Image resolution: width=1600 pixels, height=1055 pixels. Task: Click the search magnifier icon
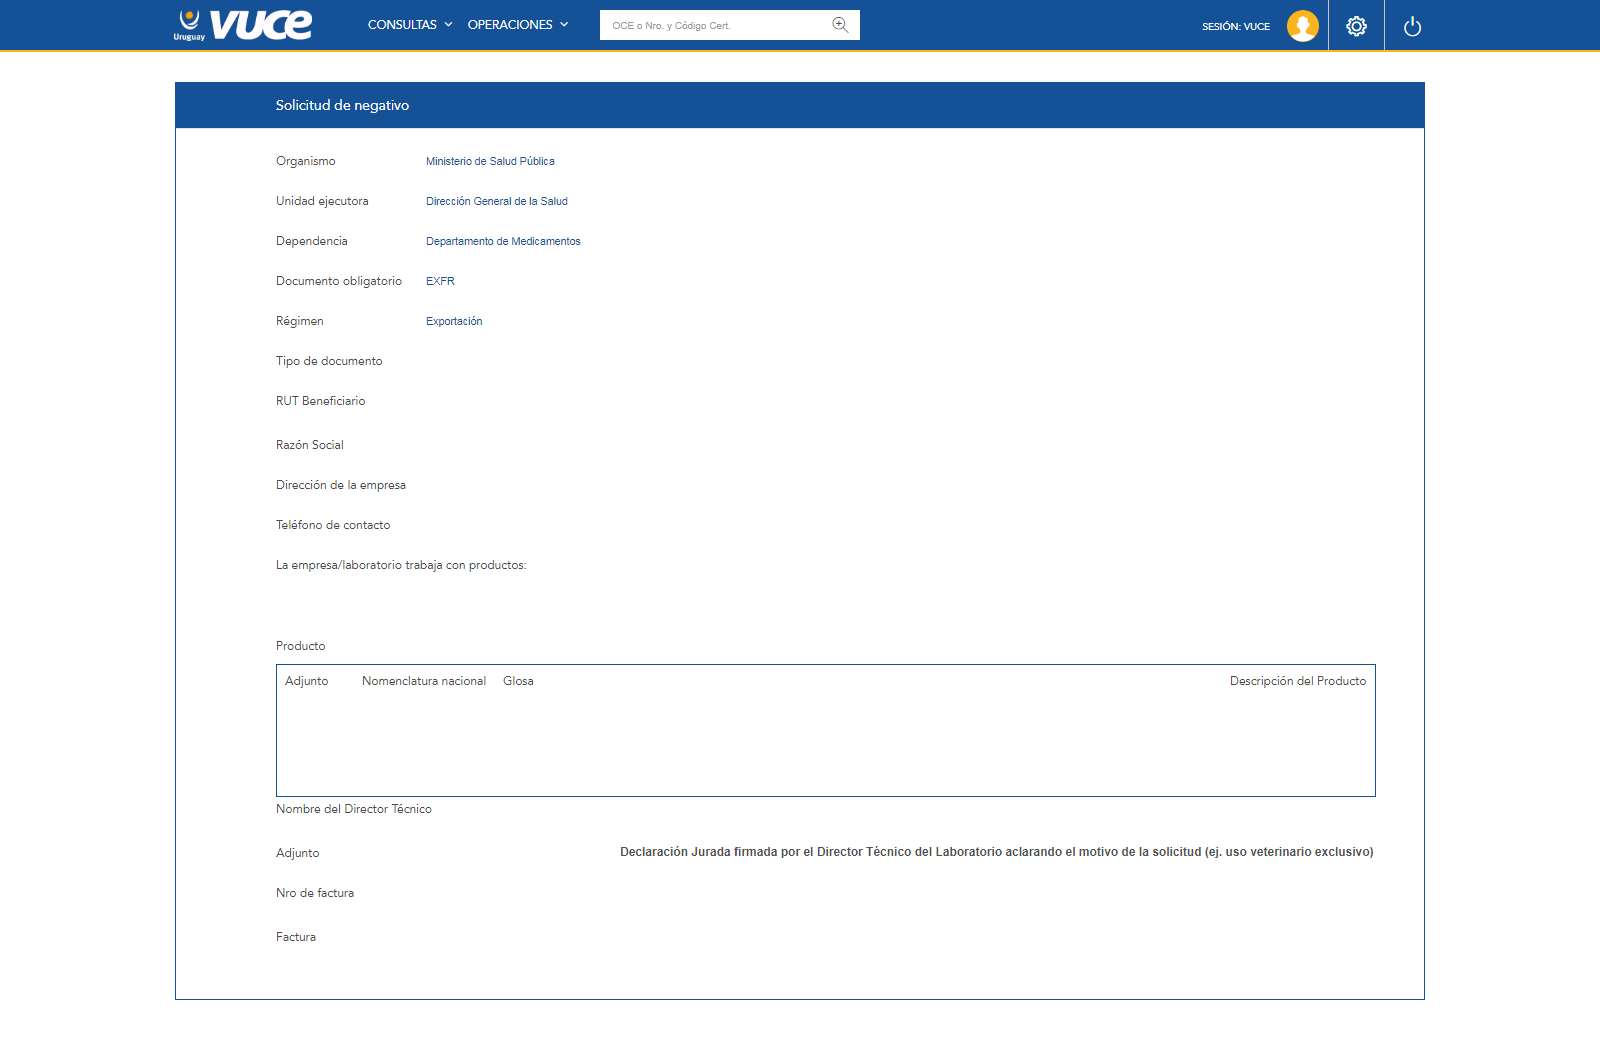pyautogui.click(x=840, y=25)
